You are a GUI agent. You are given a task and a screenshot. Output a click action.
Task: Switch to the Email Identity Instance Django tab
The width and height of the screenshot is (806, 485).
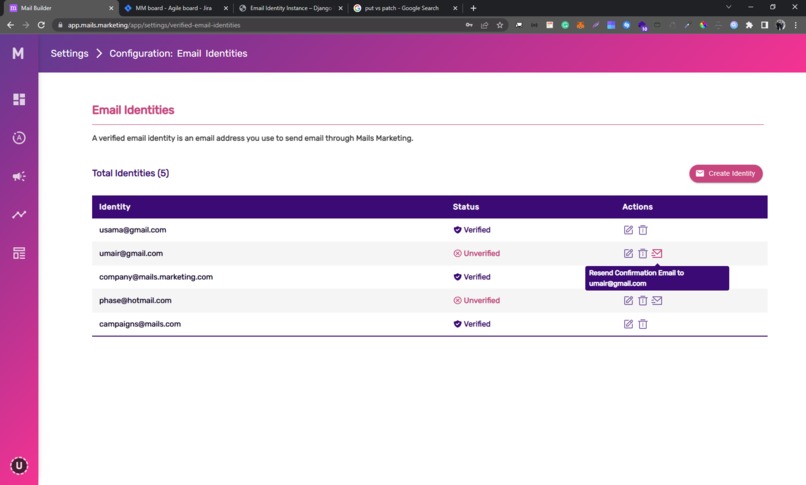[290, 8]
